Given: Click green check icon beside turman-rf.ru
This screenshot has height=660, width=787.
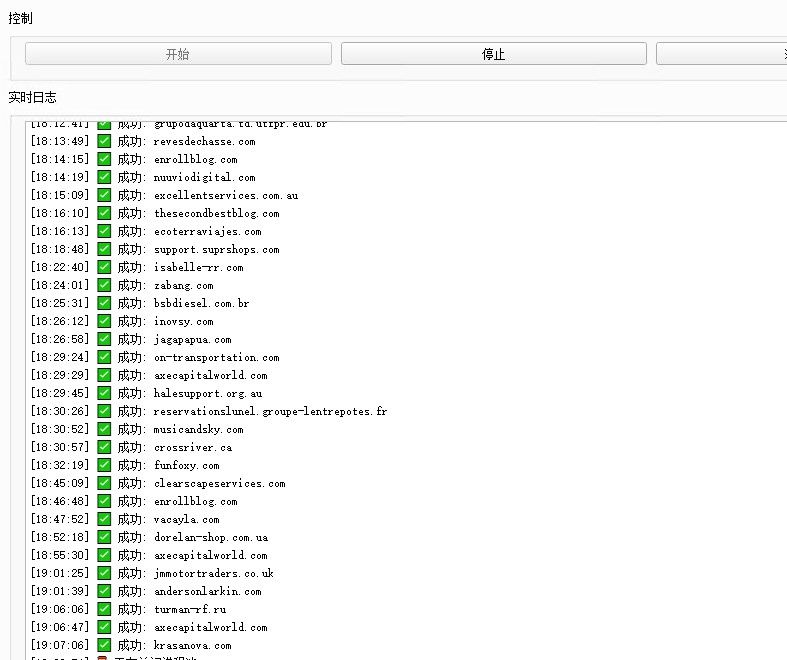Looking at the screenshot, I should coord(104,609).
